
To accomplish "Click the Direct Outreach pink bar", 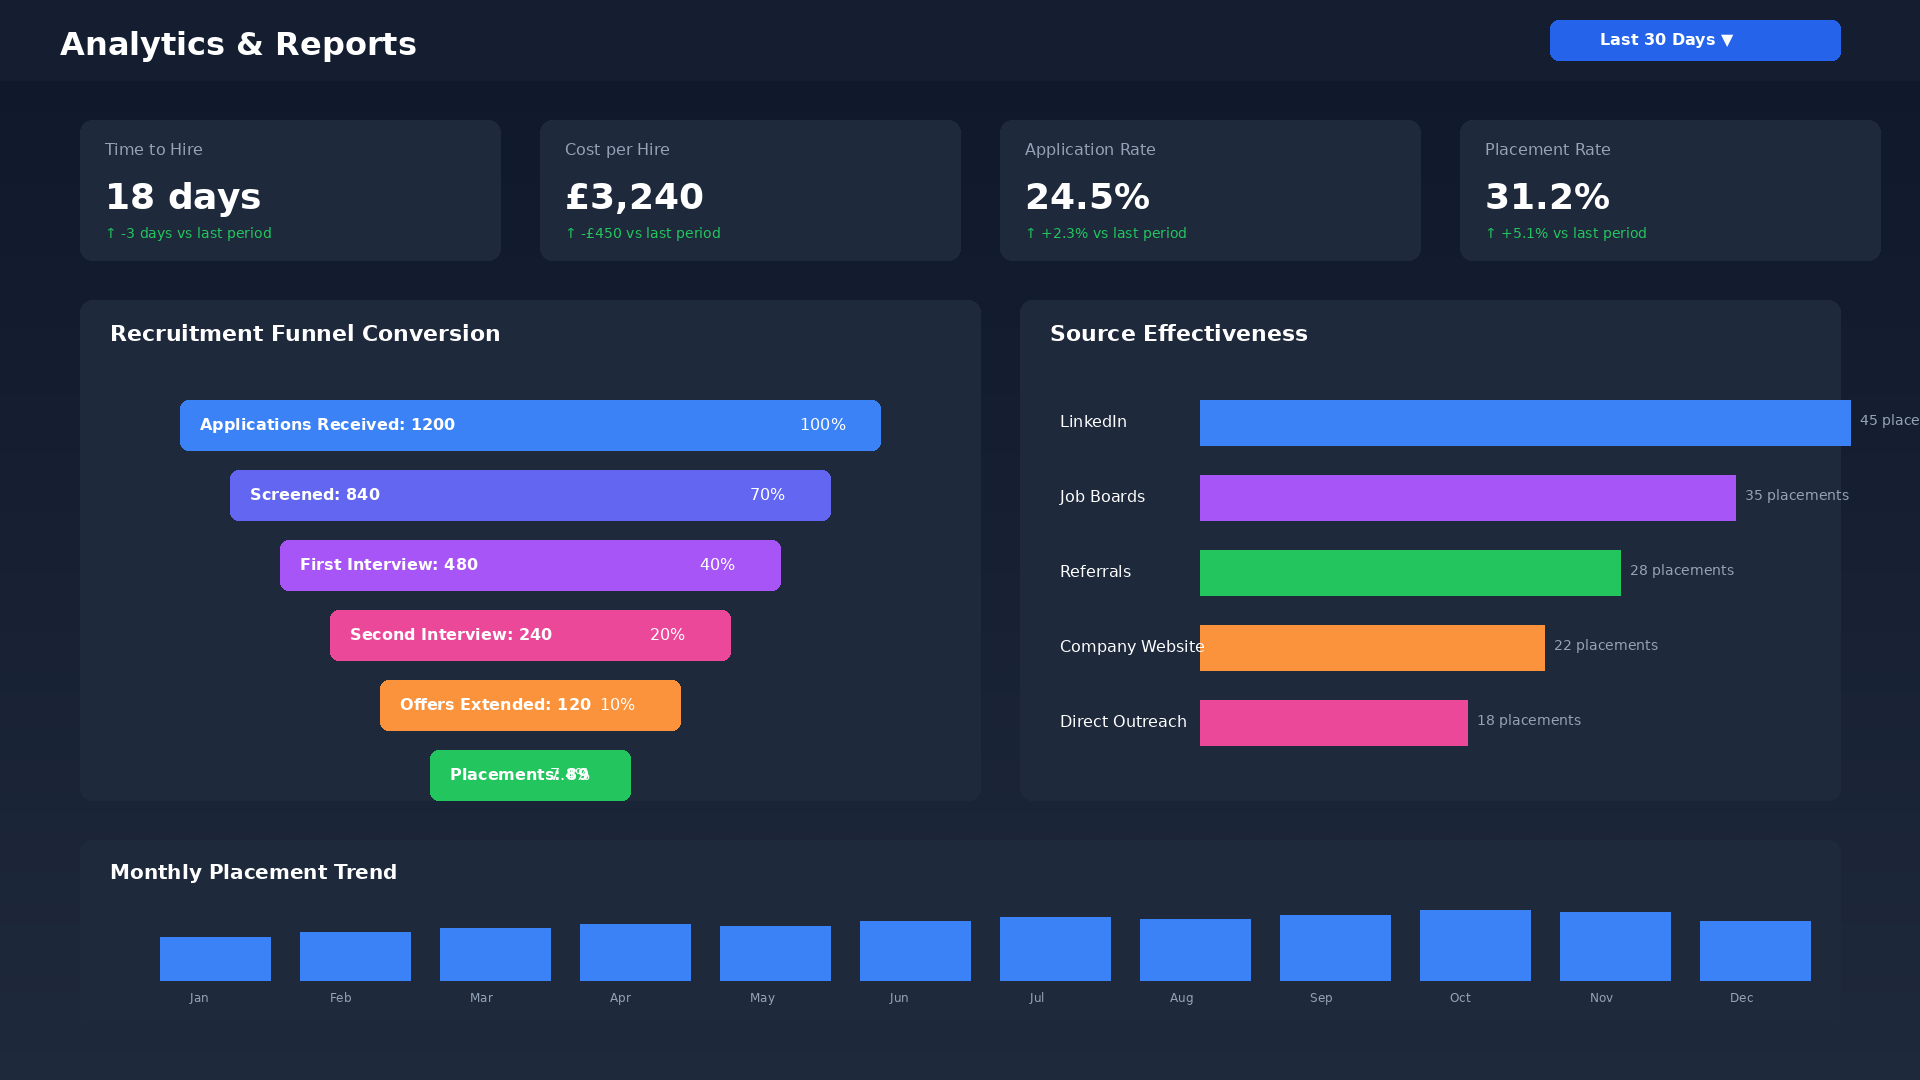I will 1333,722.
